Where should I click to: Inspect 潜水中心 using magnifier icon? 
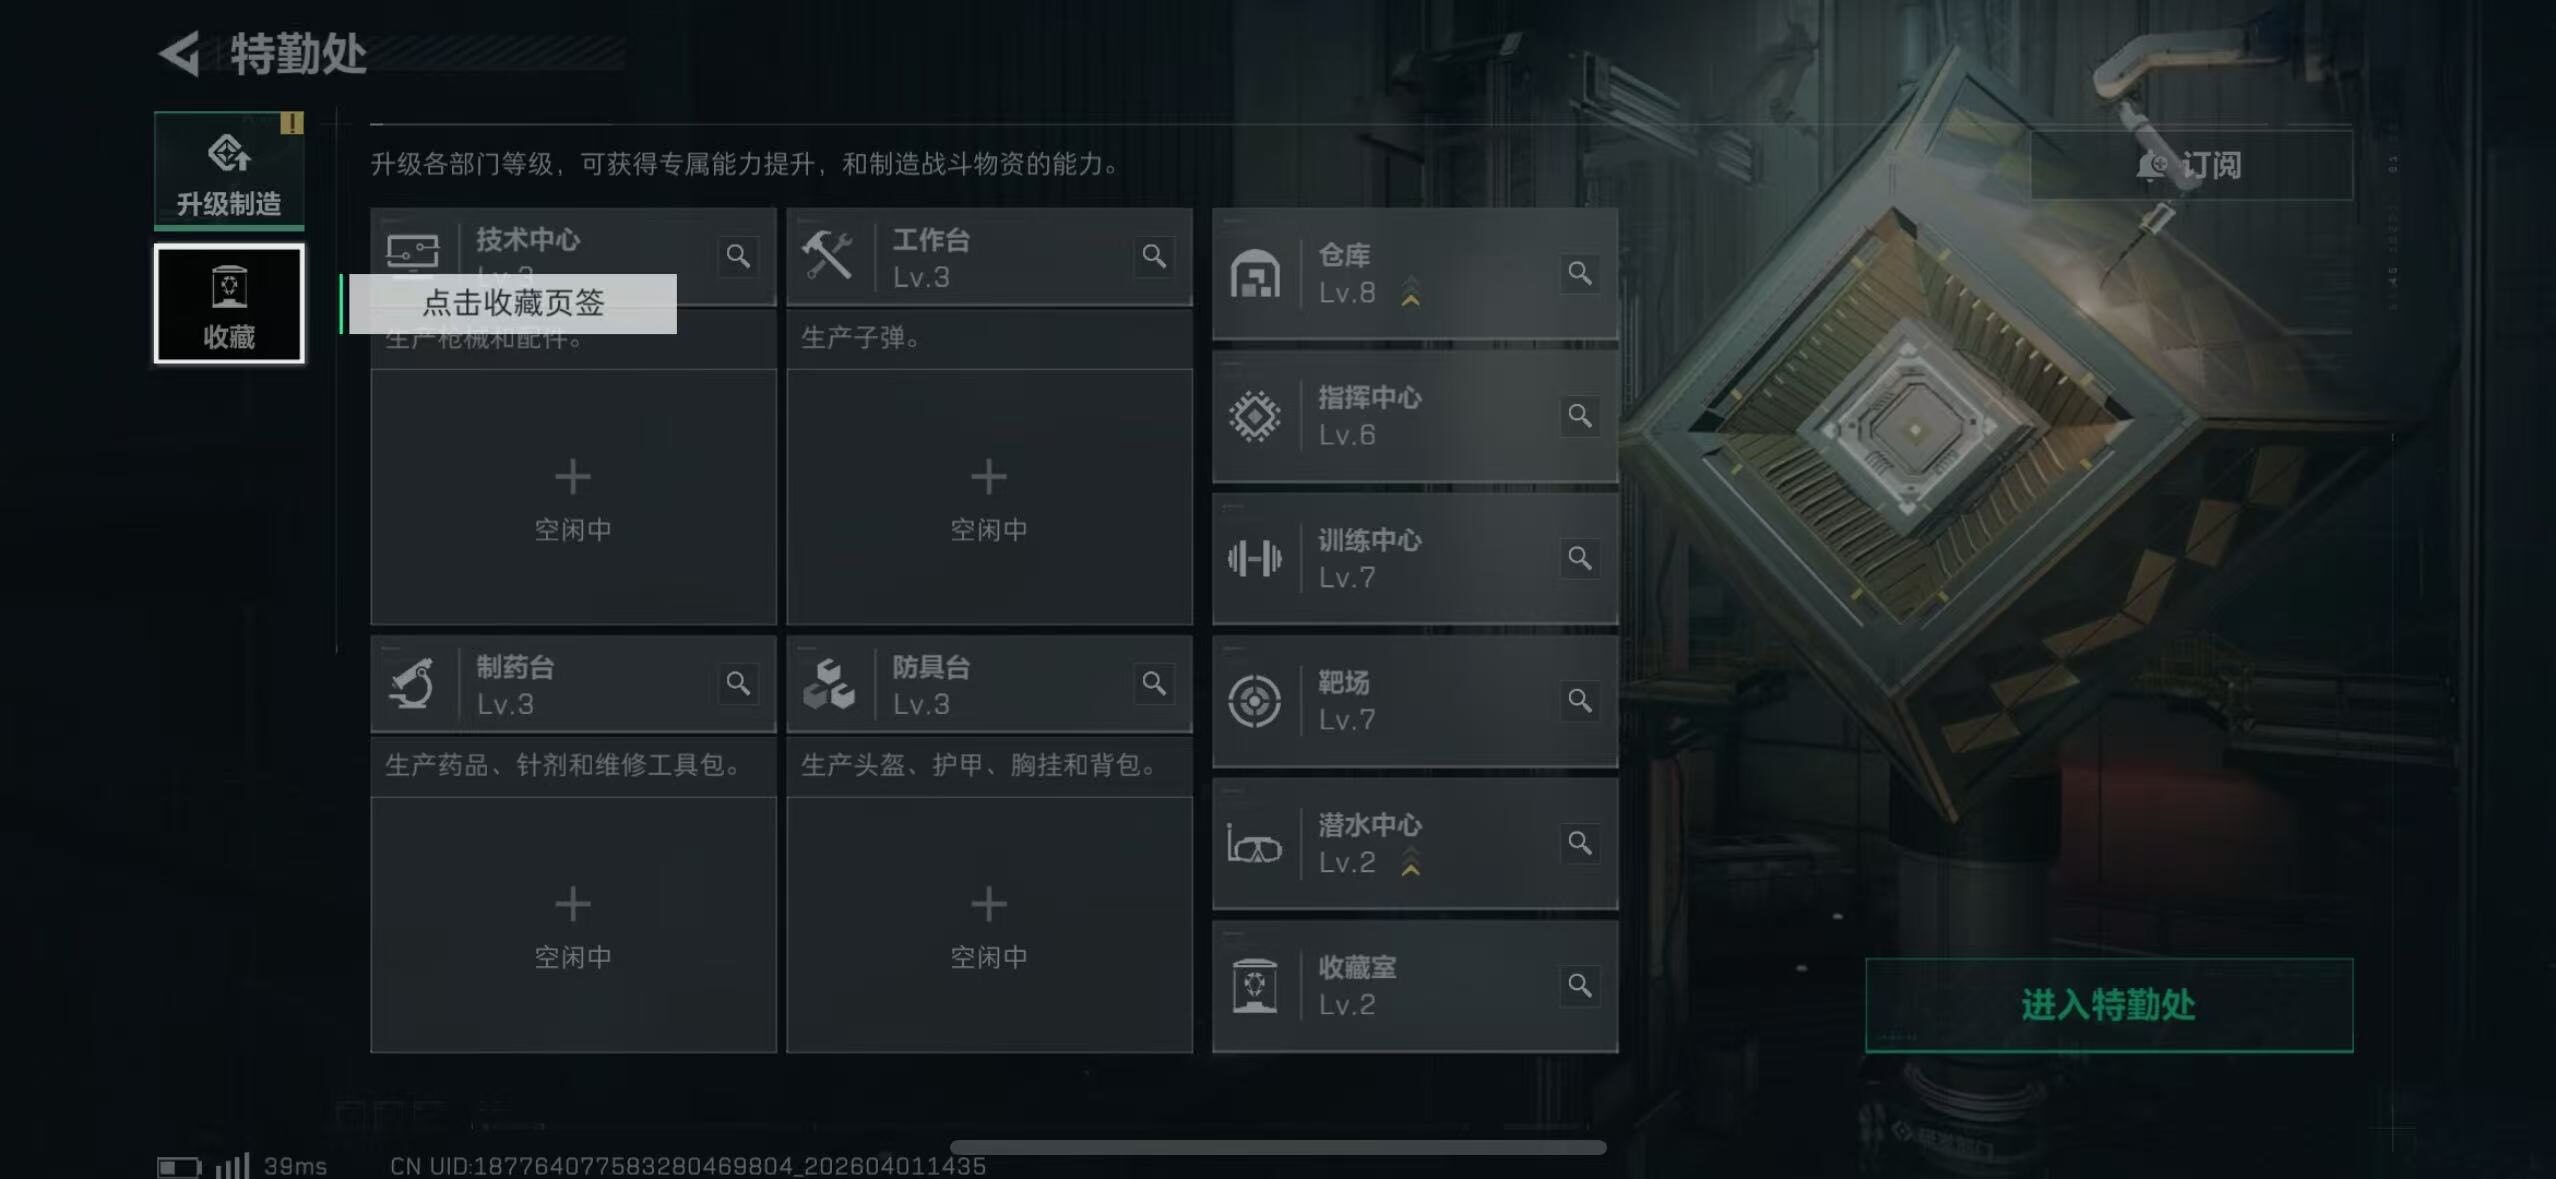1580,843
